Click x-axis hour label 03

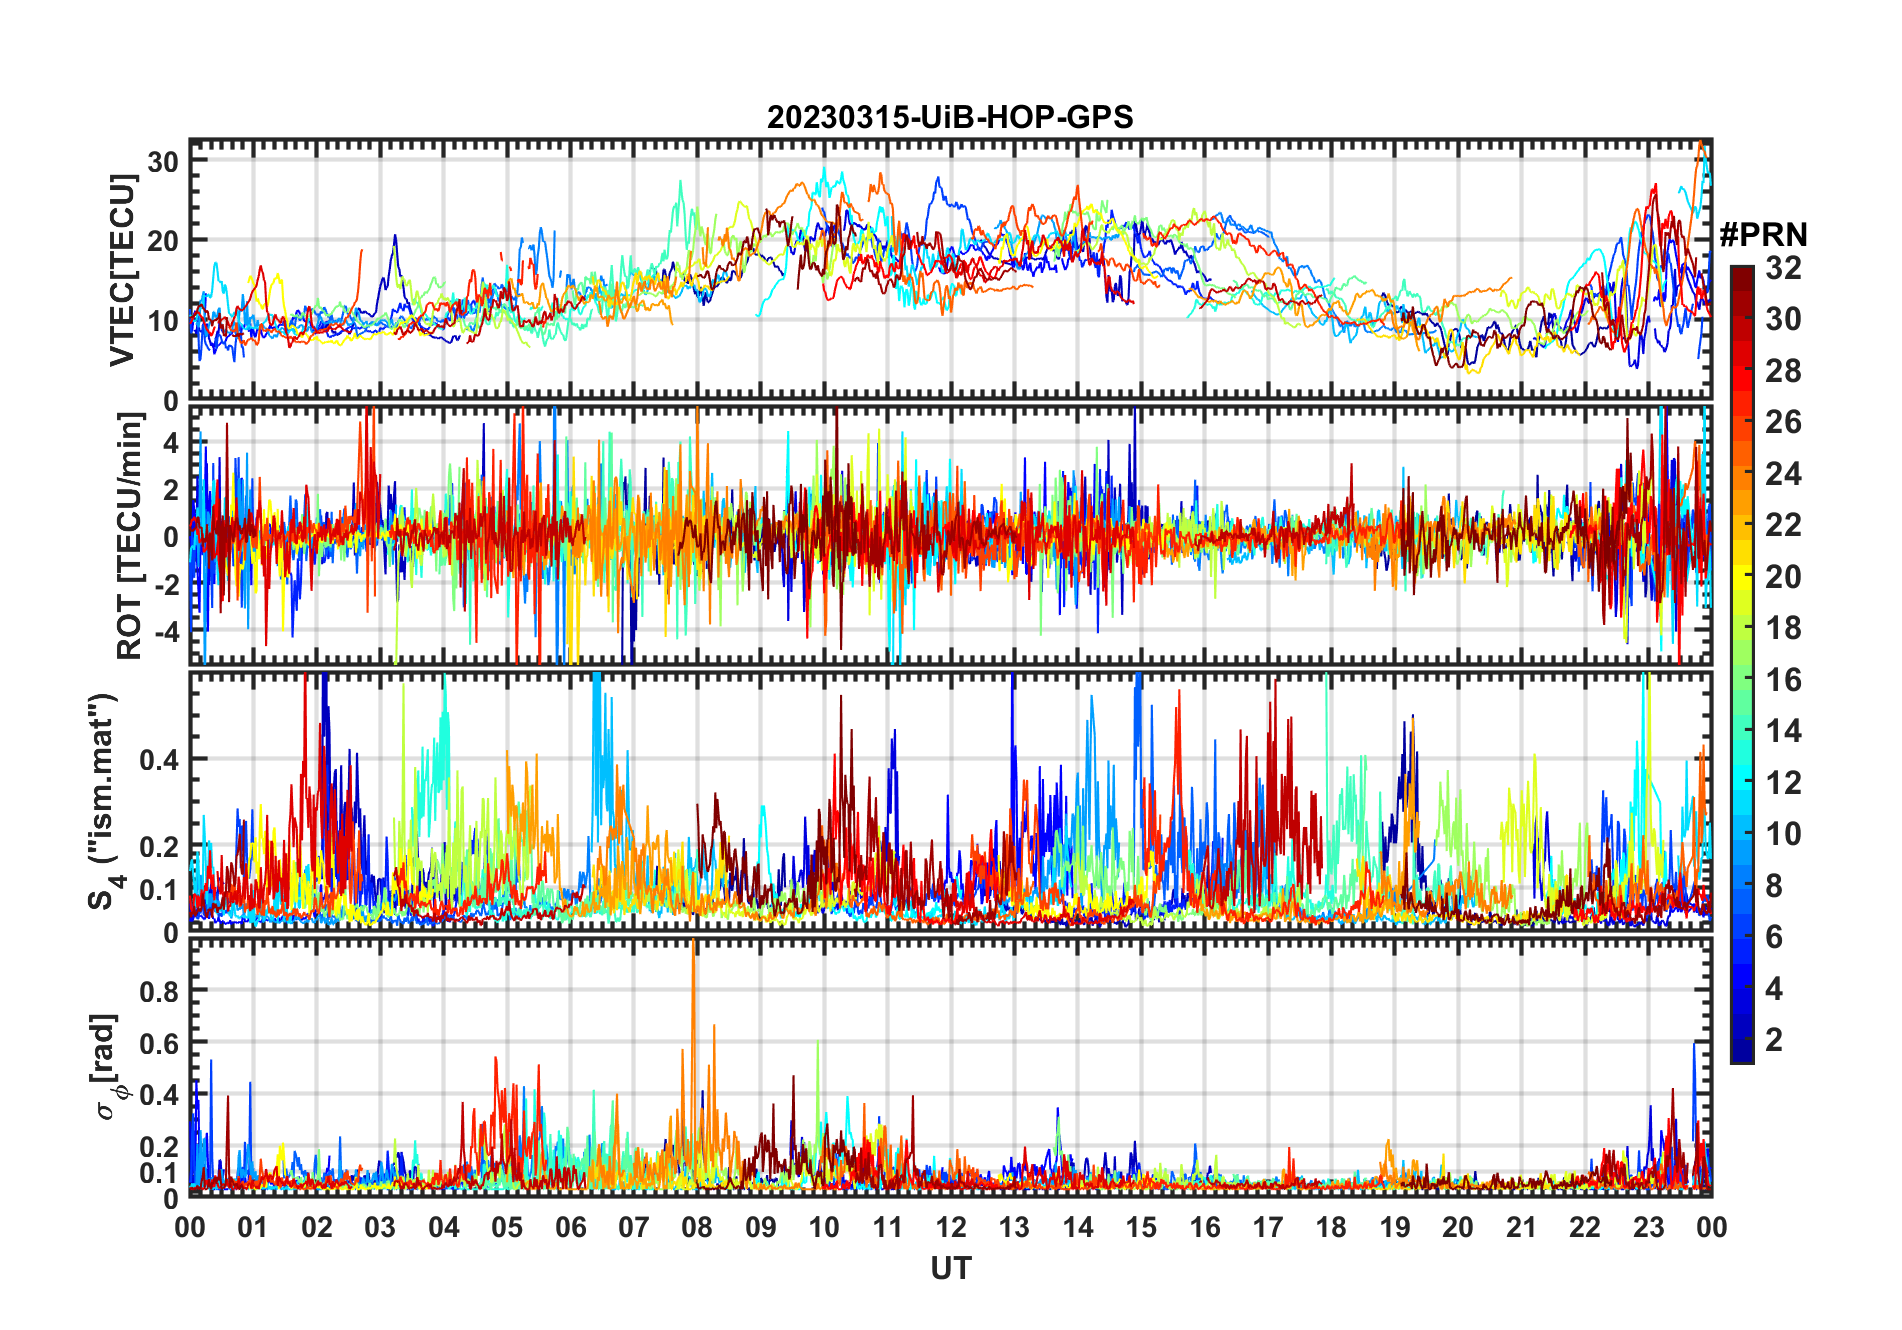tap(380, 1227)
